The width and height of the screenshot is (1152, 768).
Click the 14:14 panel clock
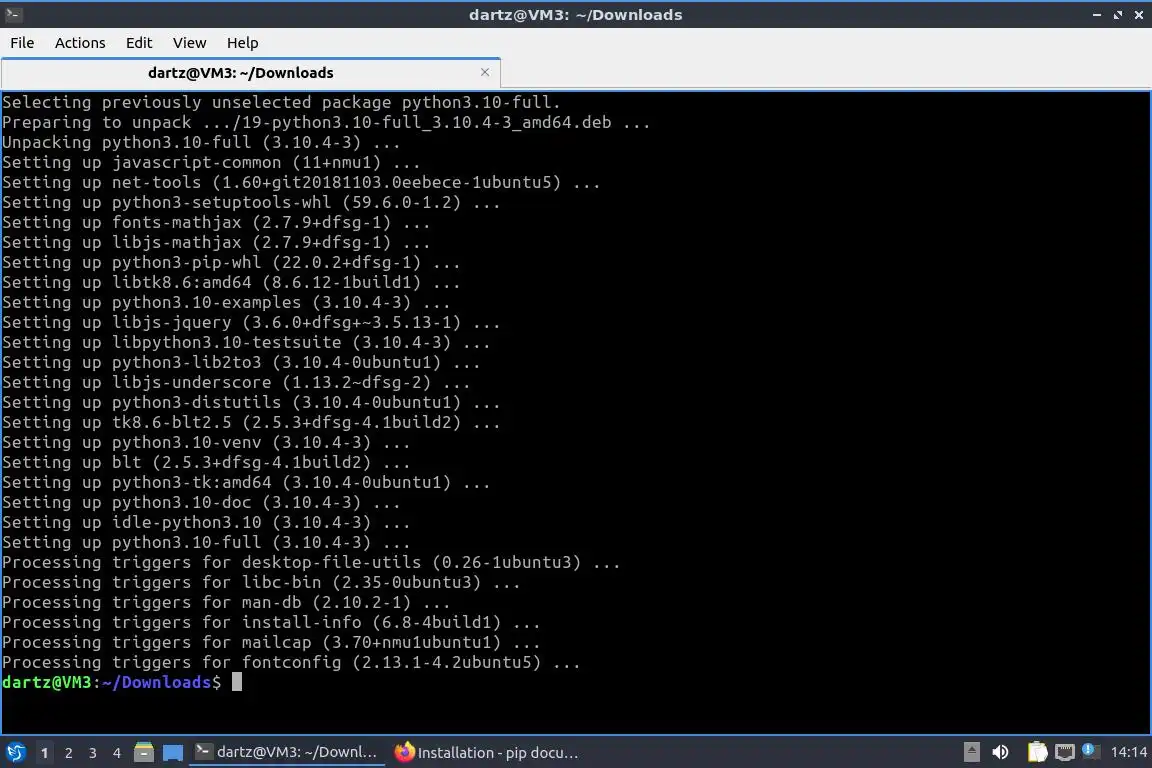(1128, 752)
